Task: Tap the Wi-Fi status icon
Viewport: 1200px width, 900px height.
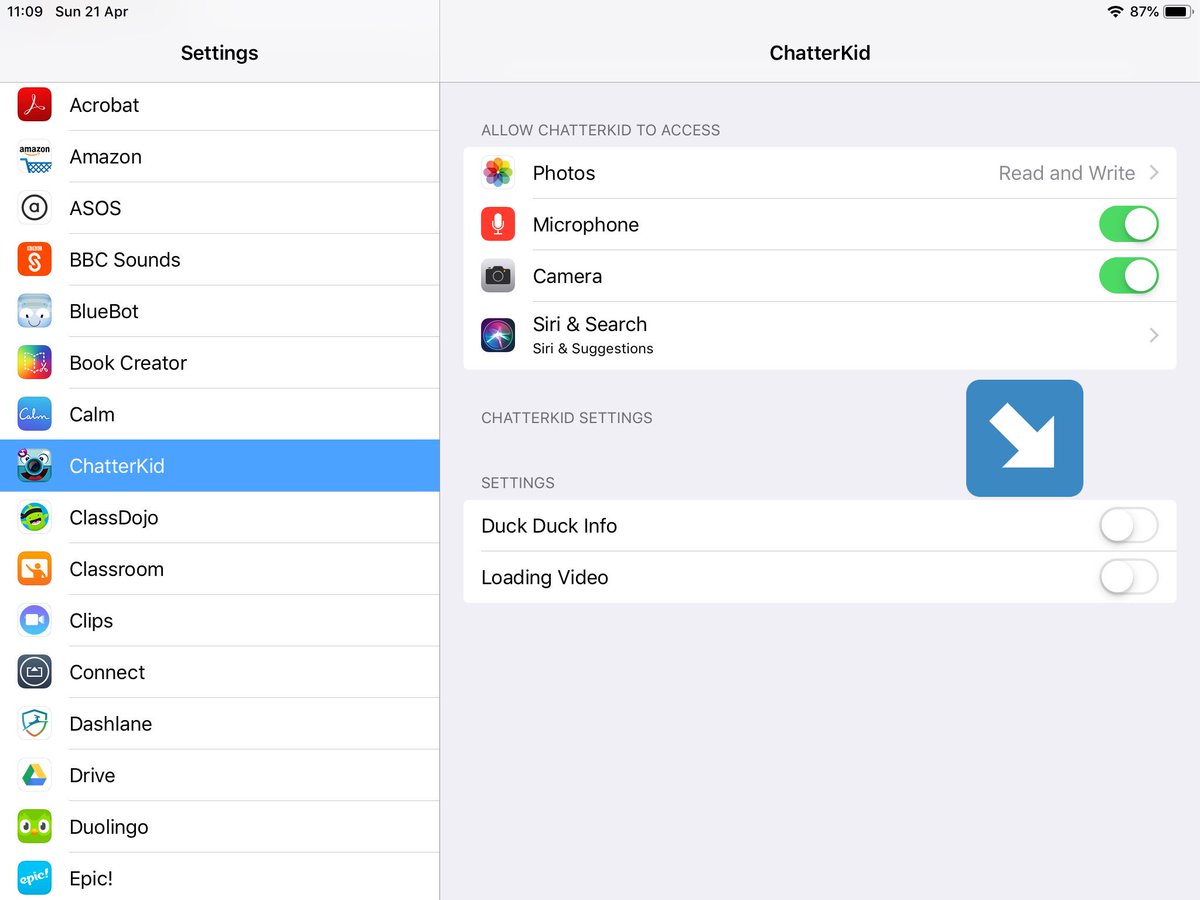Action: click(x=1115, y=12)
